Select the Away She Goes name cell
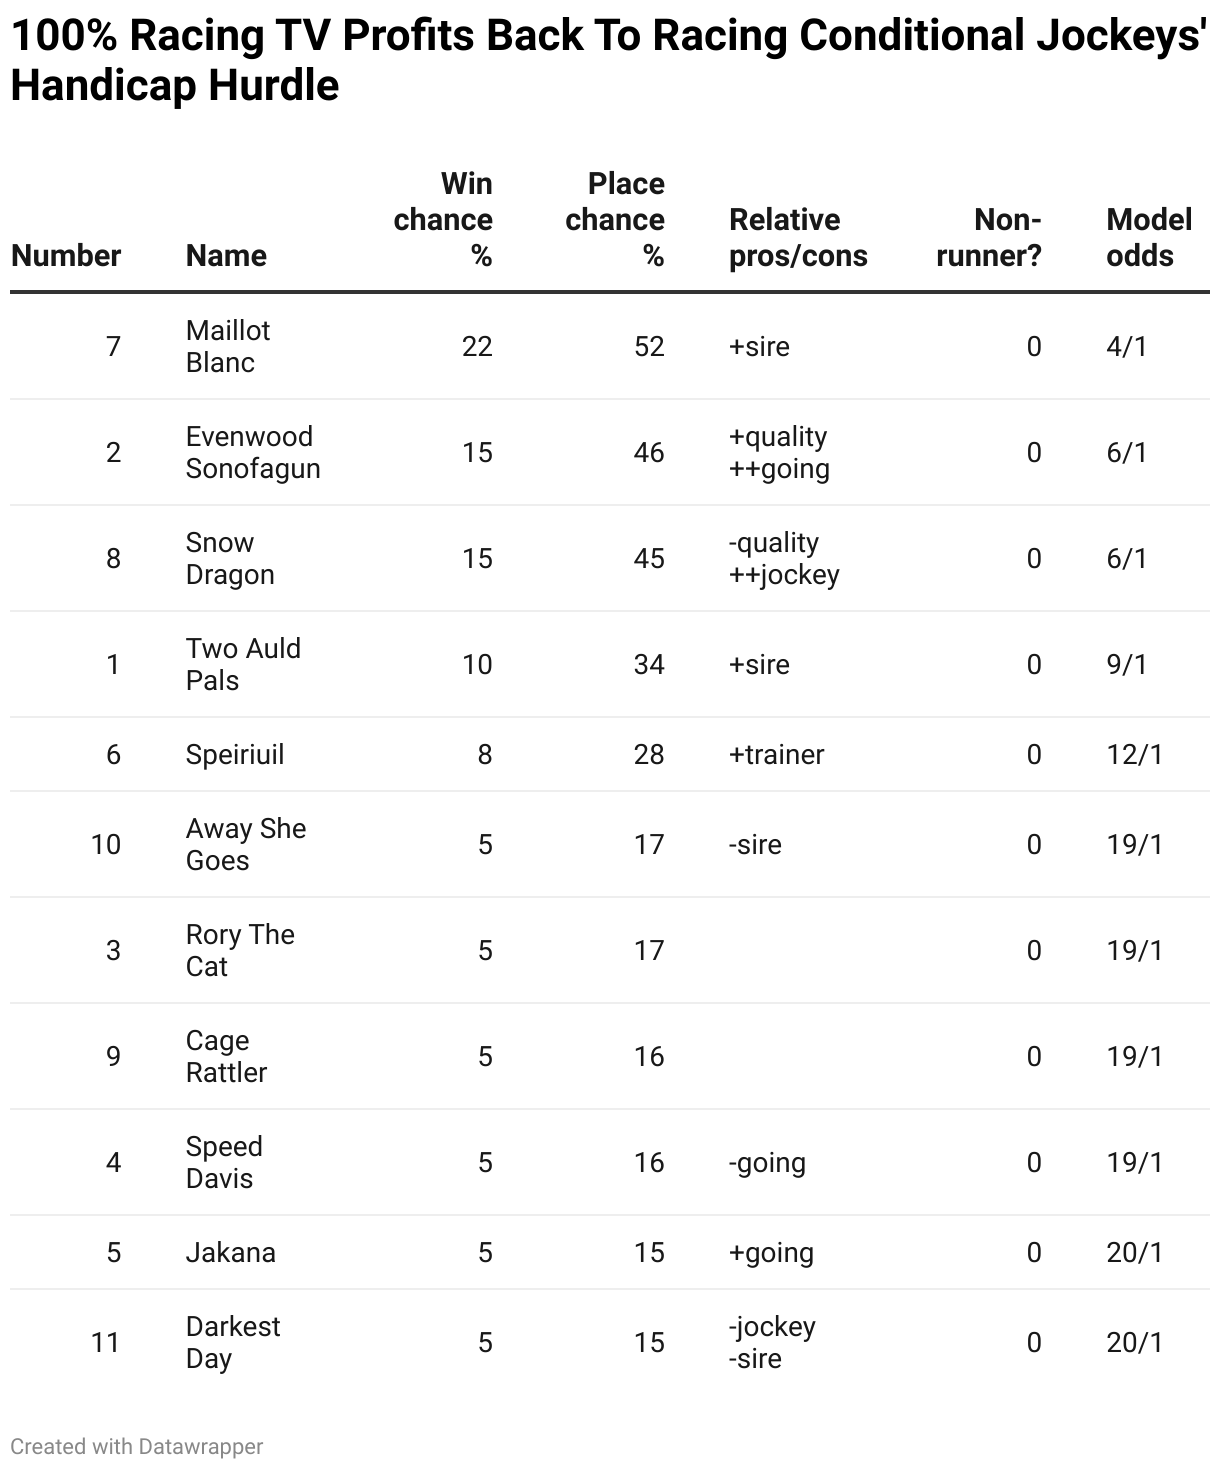Image resolution: width=1220 pixels, height=1470 pixels. tap(246, 844)
